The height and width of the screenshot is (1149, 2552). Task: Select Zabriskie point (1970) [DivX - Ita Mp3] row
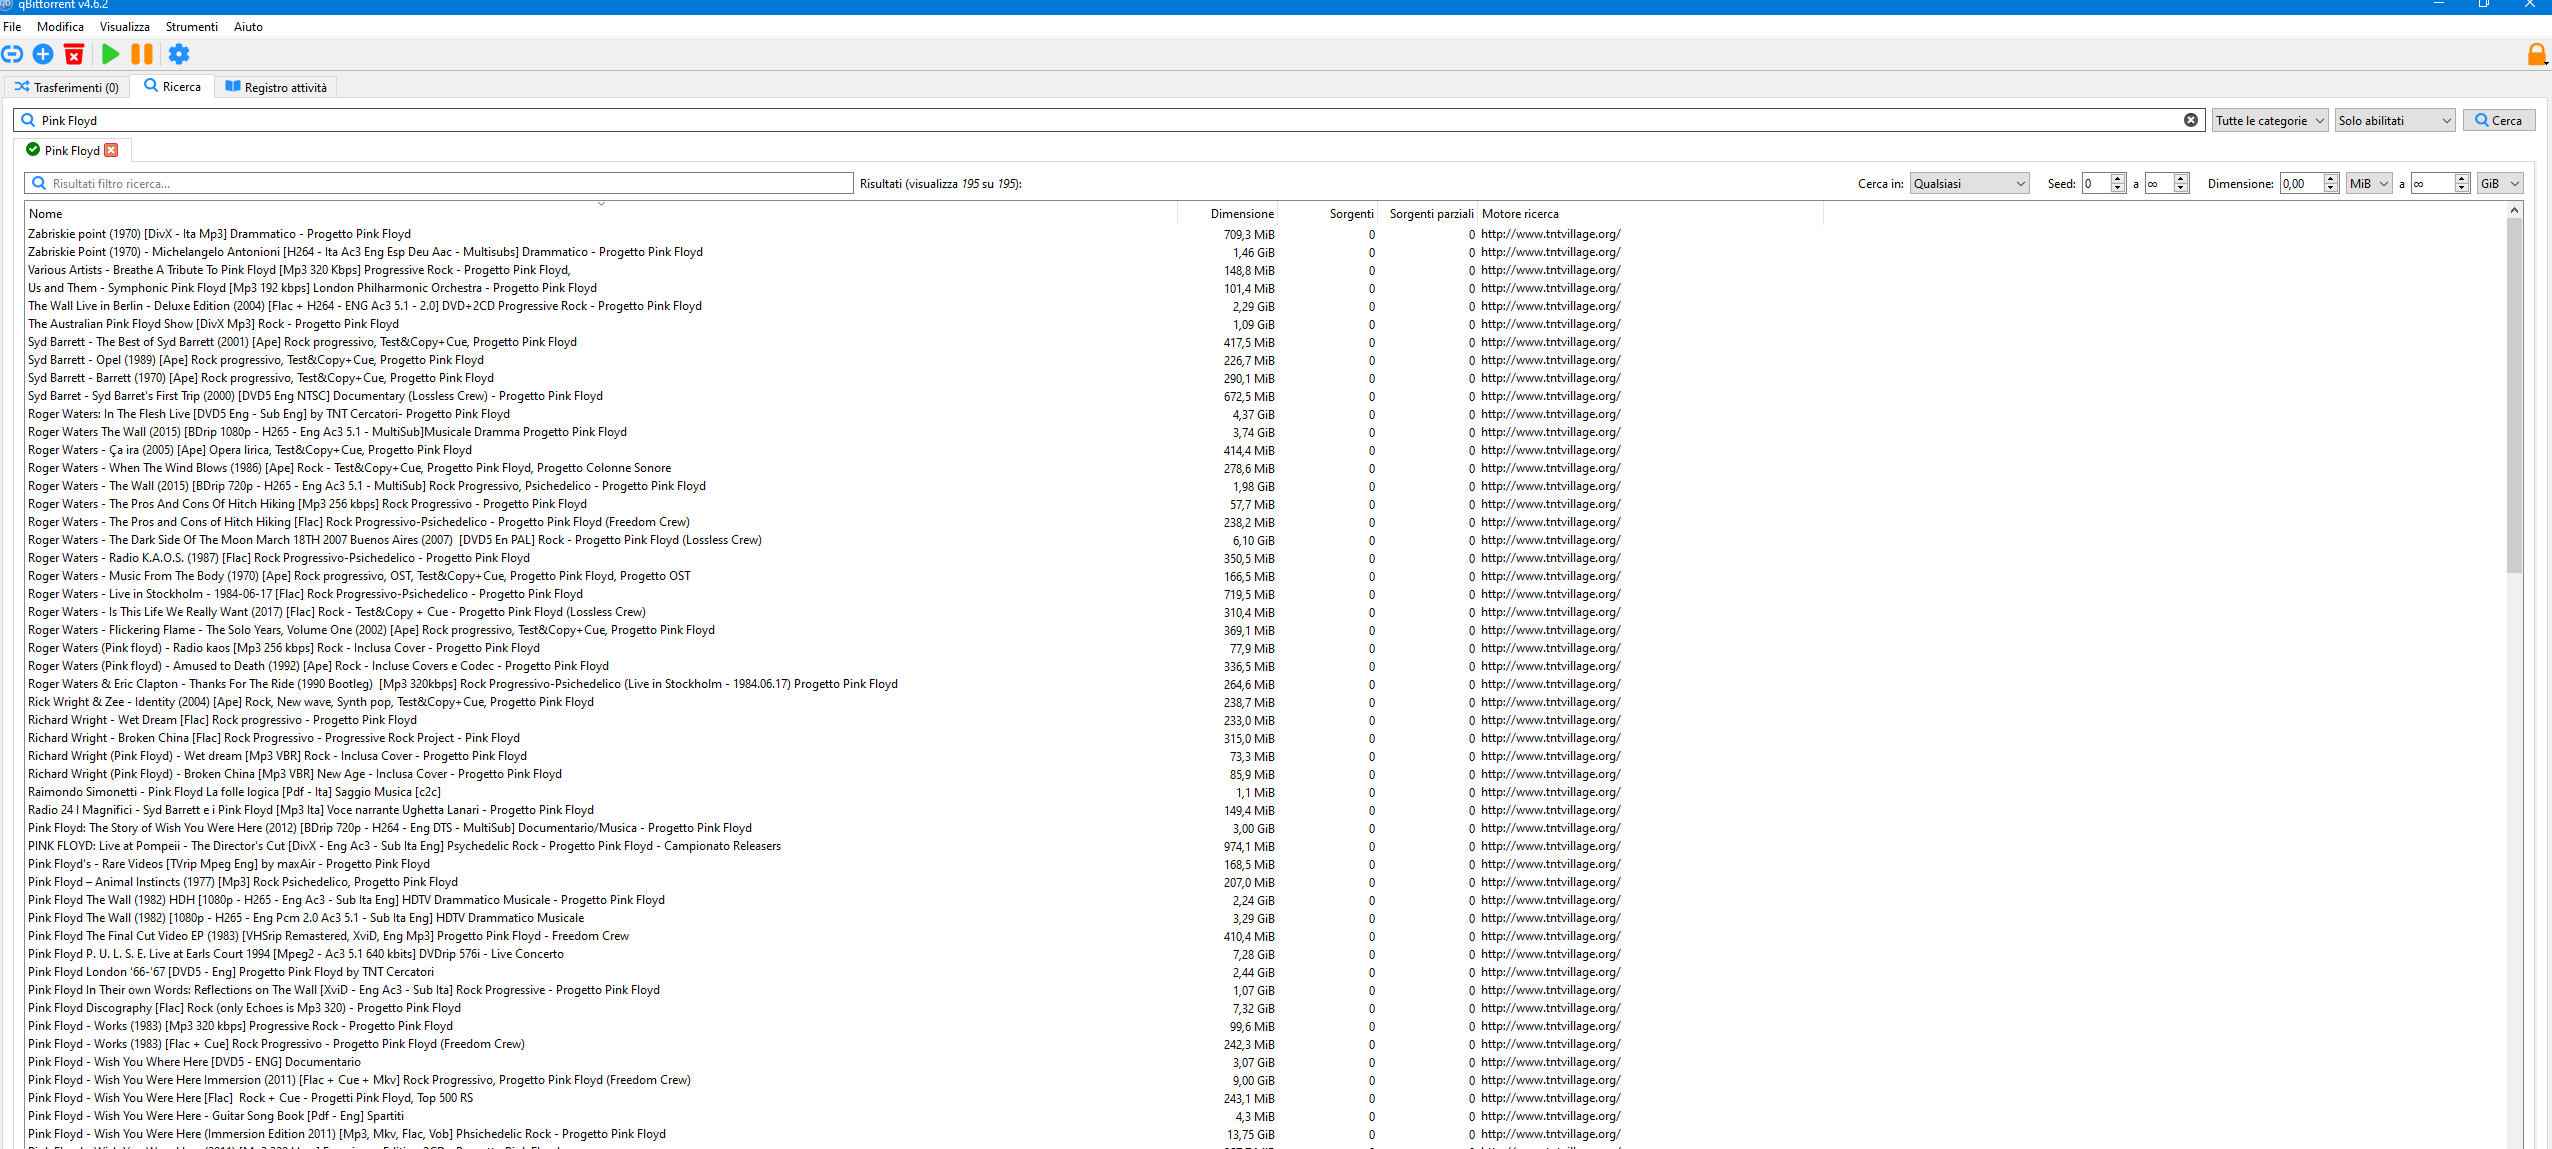925,234
